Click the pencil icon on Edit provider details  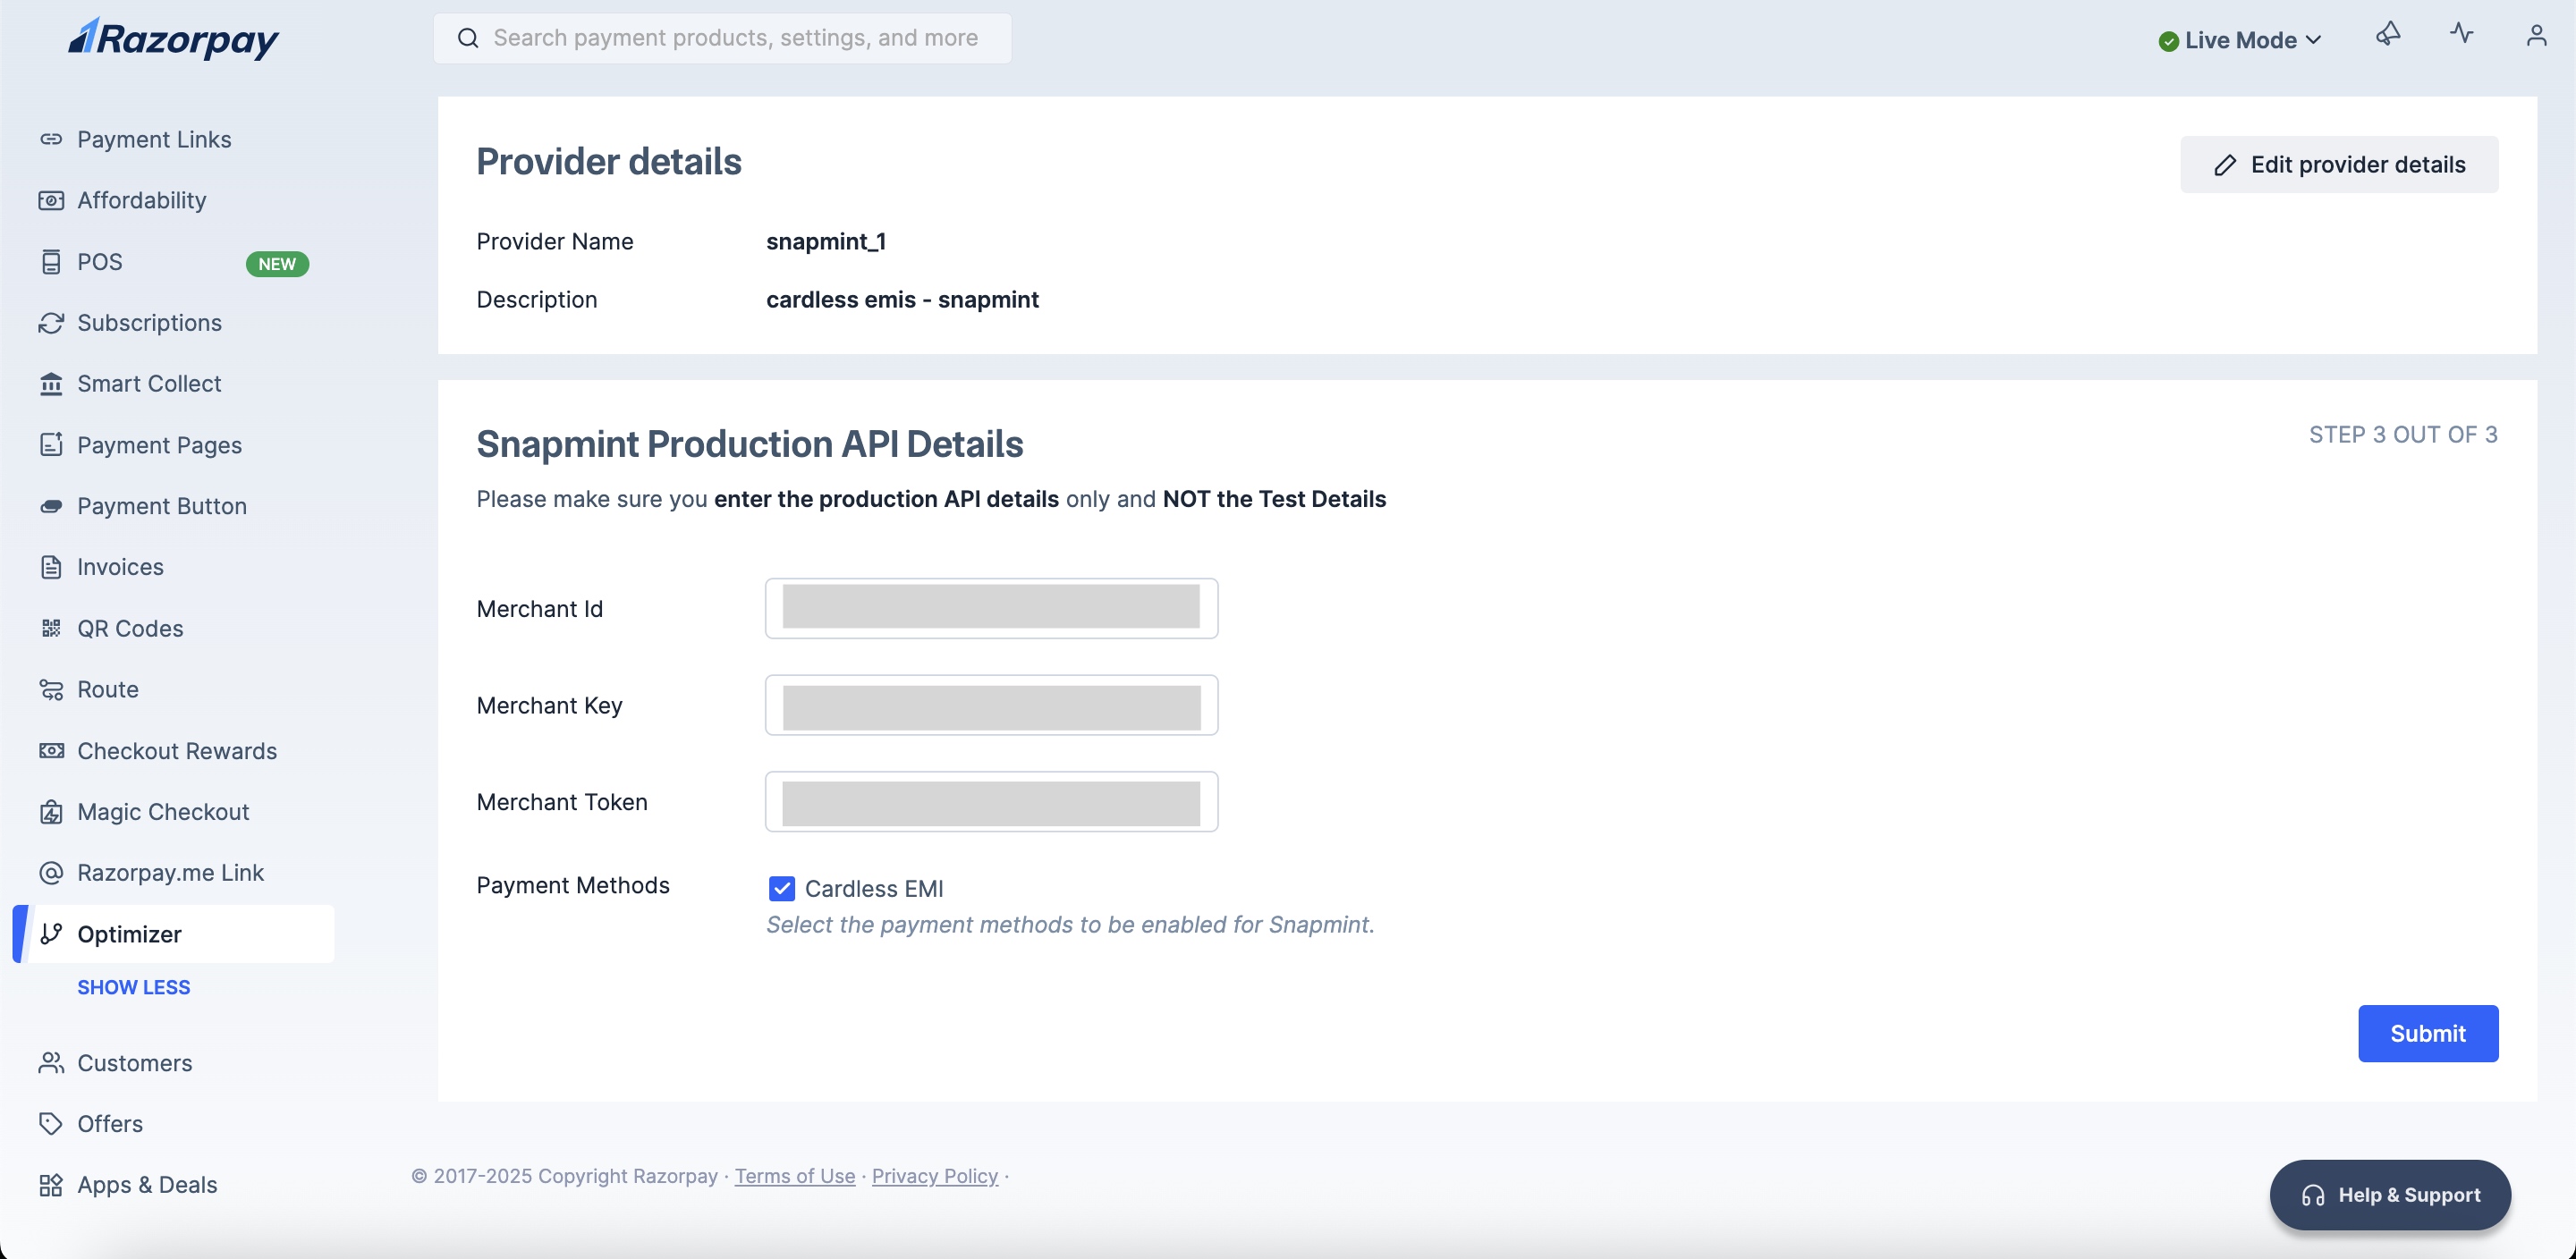pos(2225,165)
